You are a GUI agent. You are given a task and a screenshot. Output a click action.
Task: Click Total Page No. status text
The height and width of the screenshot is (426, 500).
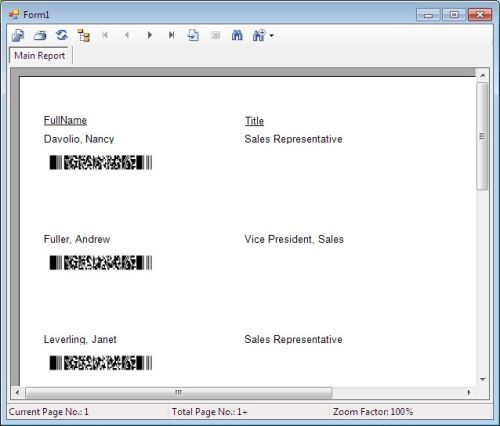coord(209,412)
